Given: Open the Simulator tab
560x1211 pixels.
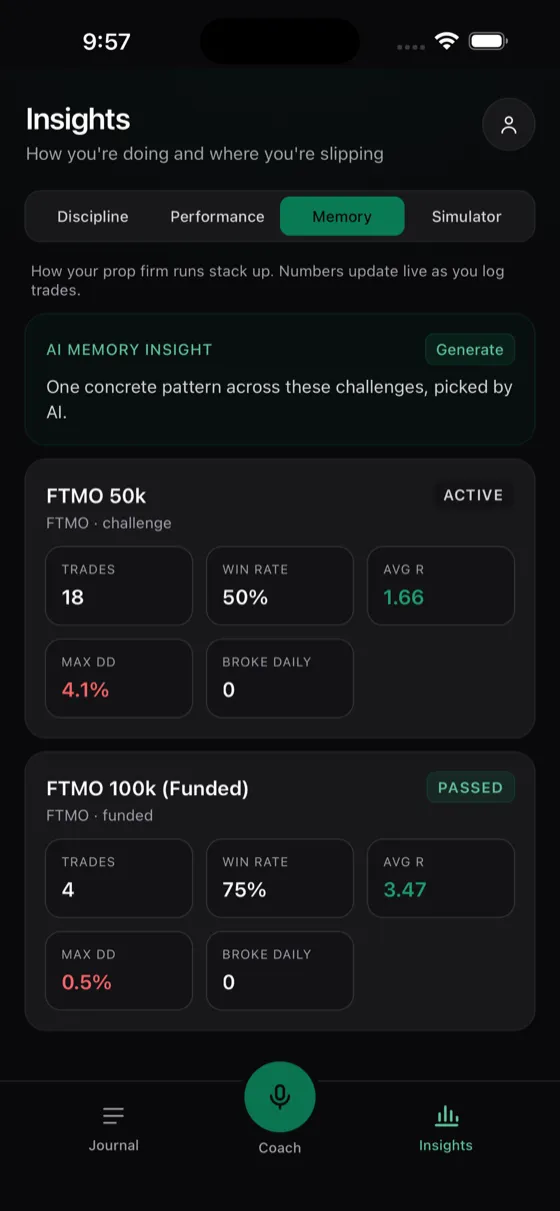Looking at the screenshot, I should pos(467,216).
